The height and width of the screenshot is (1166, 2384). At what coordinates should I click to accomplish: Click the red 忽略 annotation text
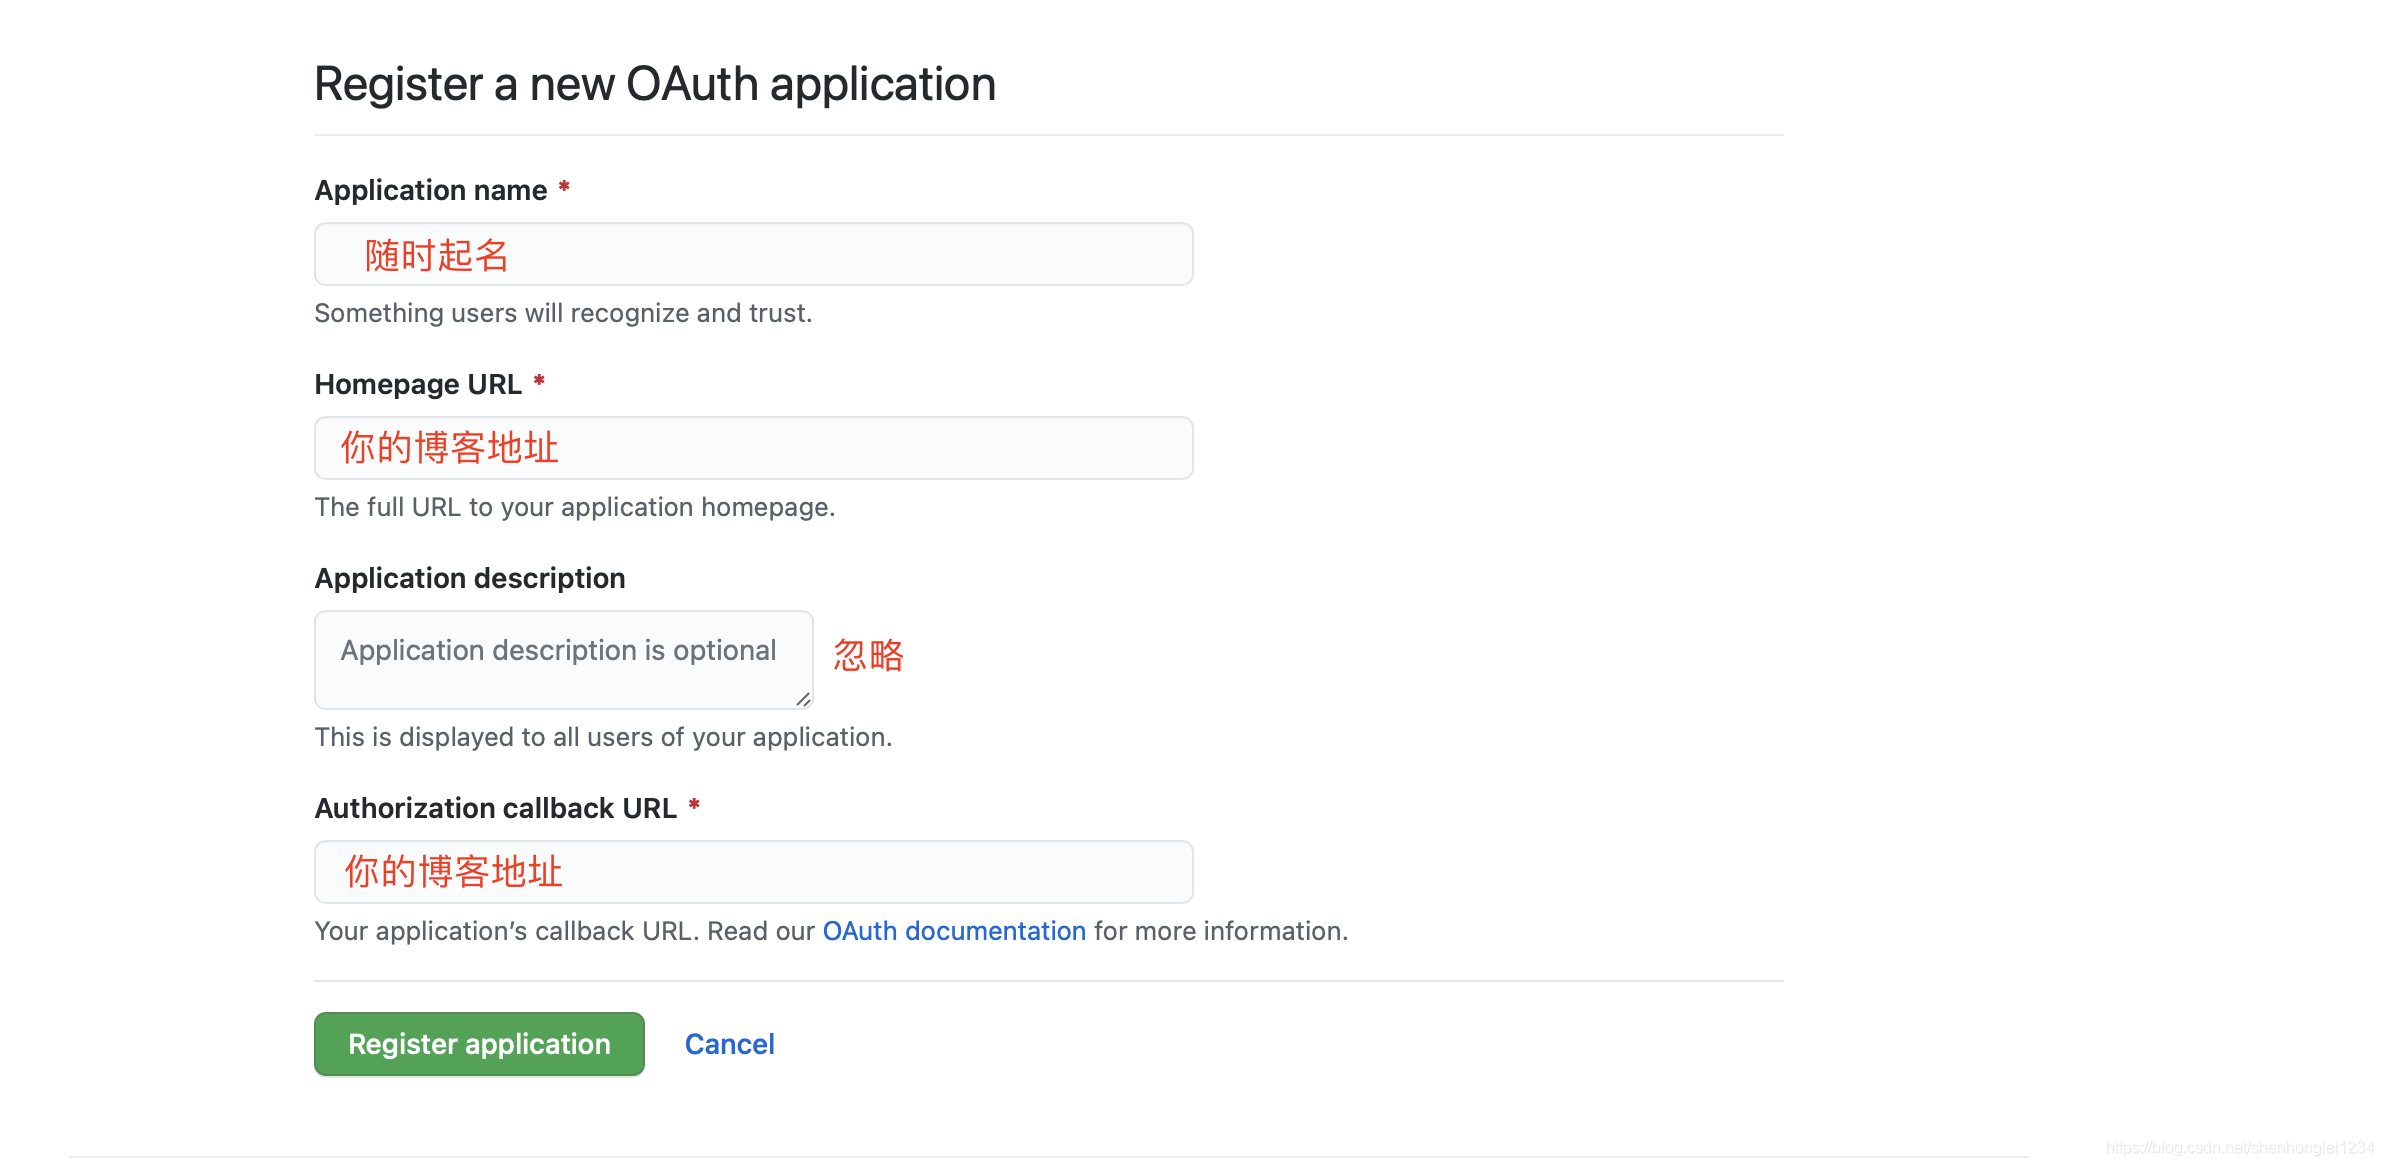[x=868, y=656]
